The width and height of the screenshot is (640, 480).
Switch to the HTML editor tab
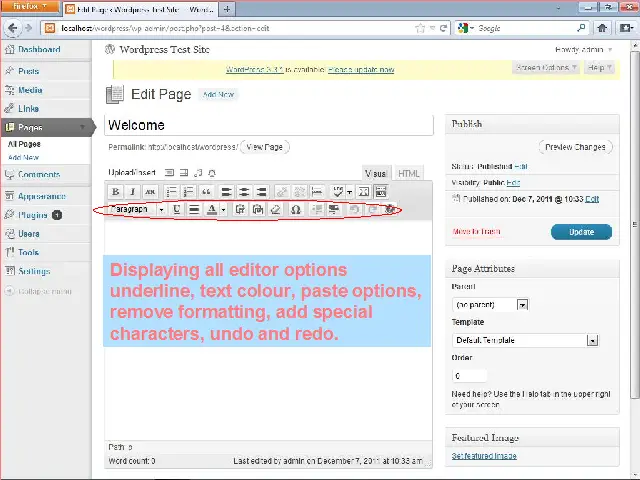click(x=409, y=173)
